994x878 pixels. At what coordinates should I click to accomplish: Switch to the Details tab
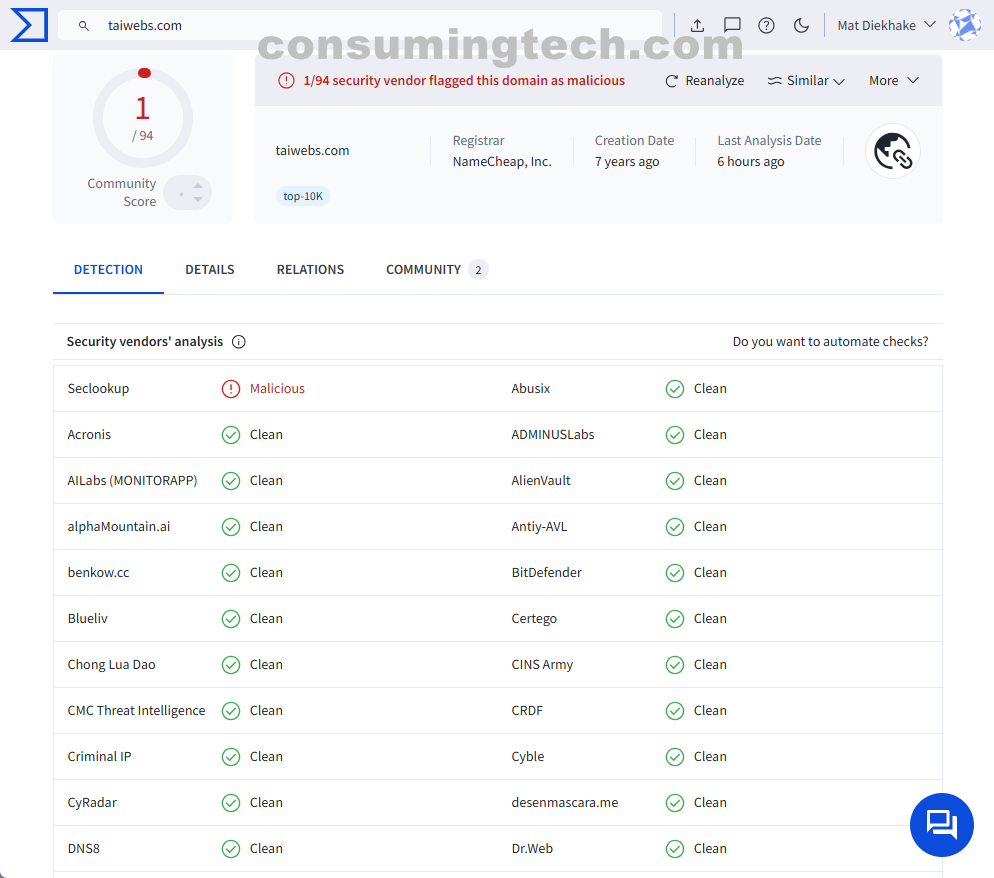(210, 270)
